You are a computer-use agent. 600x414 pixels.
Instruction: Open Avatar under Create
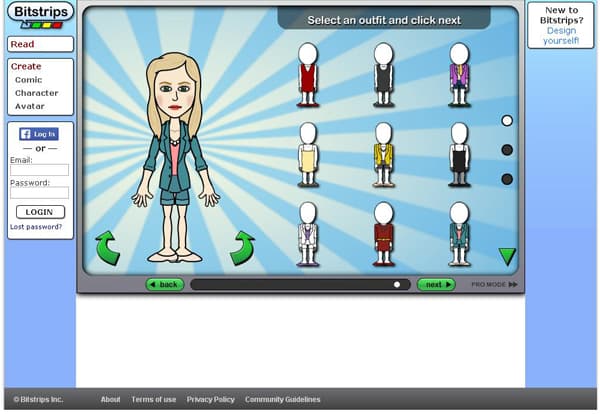30,106
